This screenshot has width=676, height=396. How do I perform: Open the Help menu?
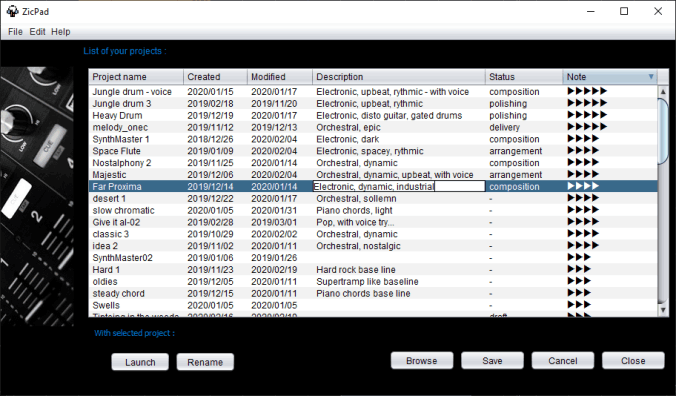[60, 32]
